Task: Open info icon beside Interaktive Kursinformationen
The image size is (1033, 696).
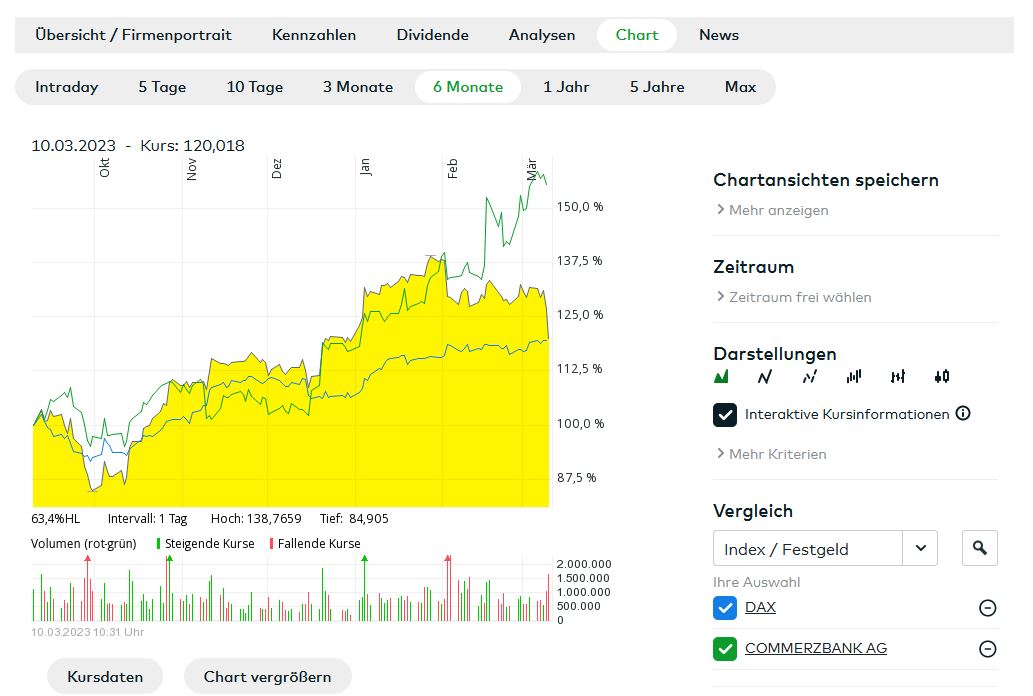Action: (x=963, y=413)
